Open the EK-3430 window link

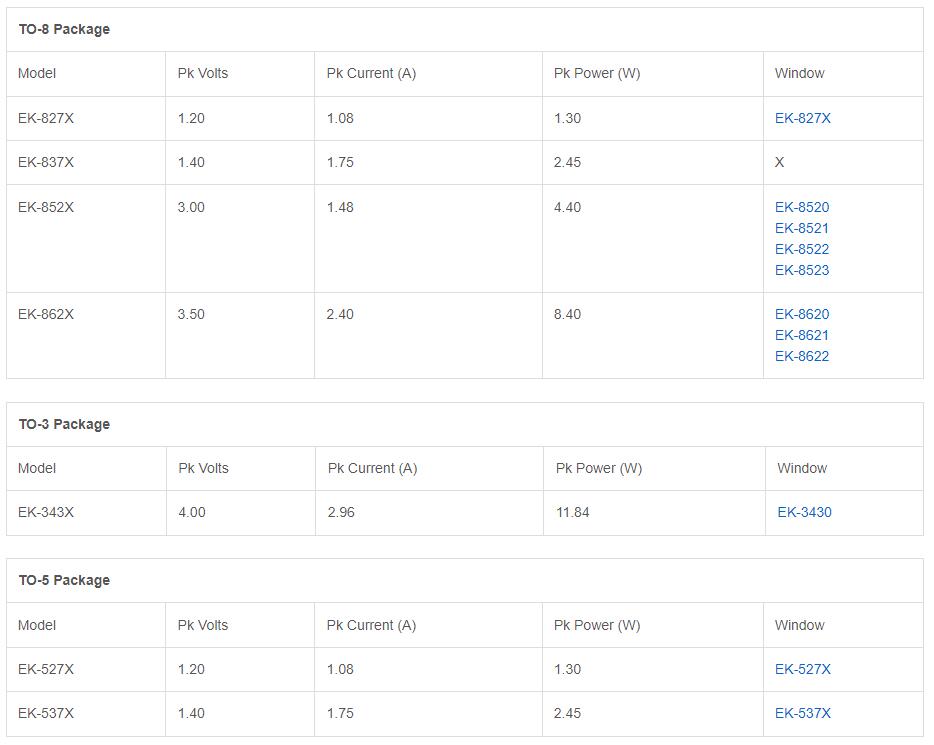(x=804, y=512)
